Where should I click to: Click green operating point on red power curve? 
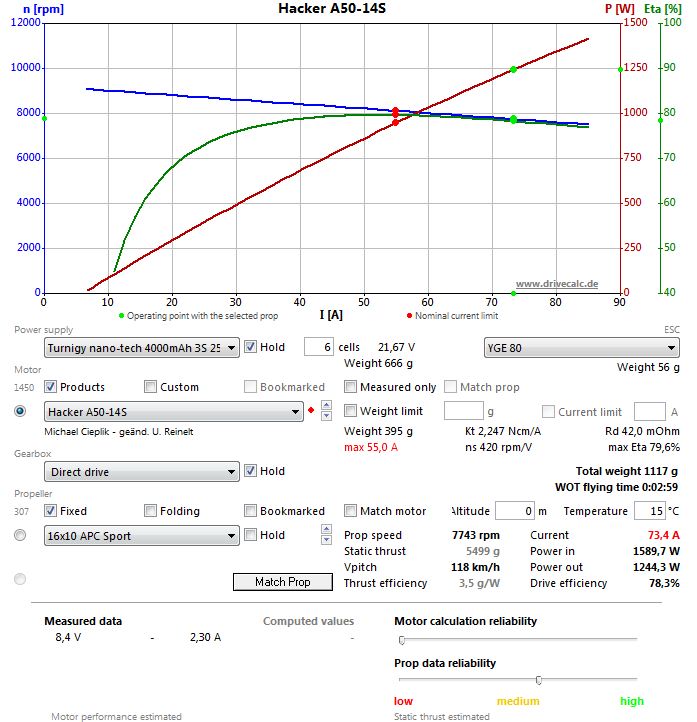(x=513, y=70)
